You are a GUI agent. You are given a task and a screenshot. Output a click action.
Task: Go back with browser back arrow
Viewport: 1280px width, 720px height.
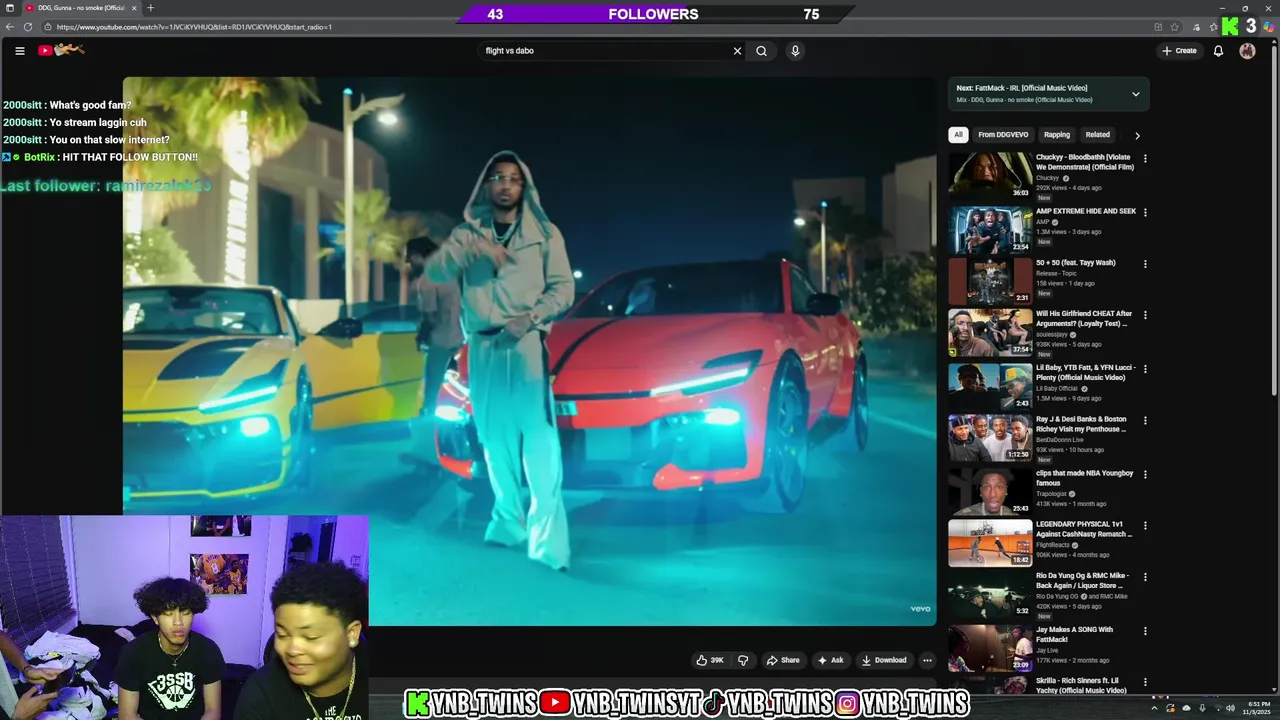click(11, 27)
